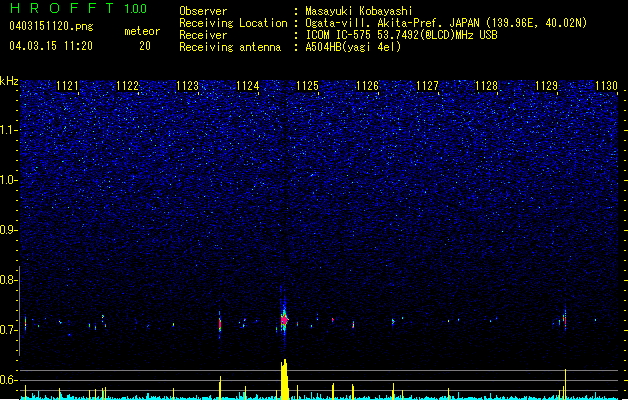The width and height of the screenshot is (629, 400).
Task: Select observer name Masayuki Kobayashi
Action: [359, 11]
